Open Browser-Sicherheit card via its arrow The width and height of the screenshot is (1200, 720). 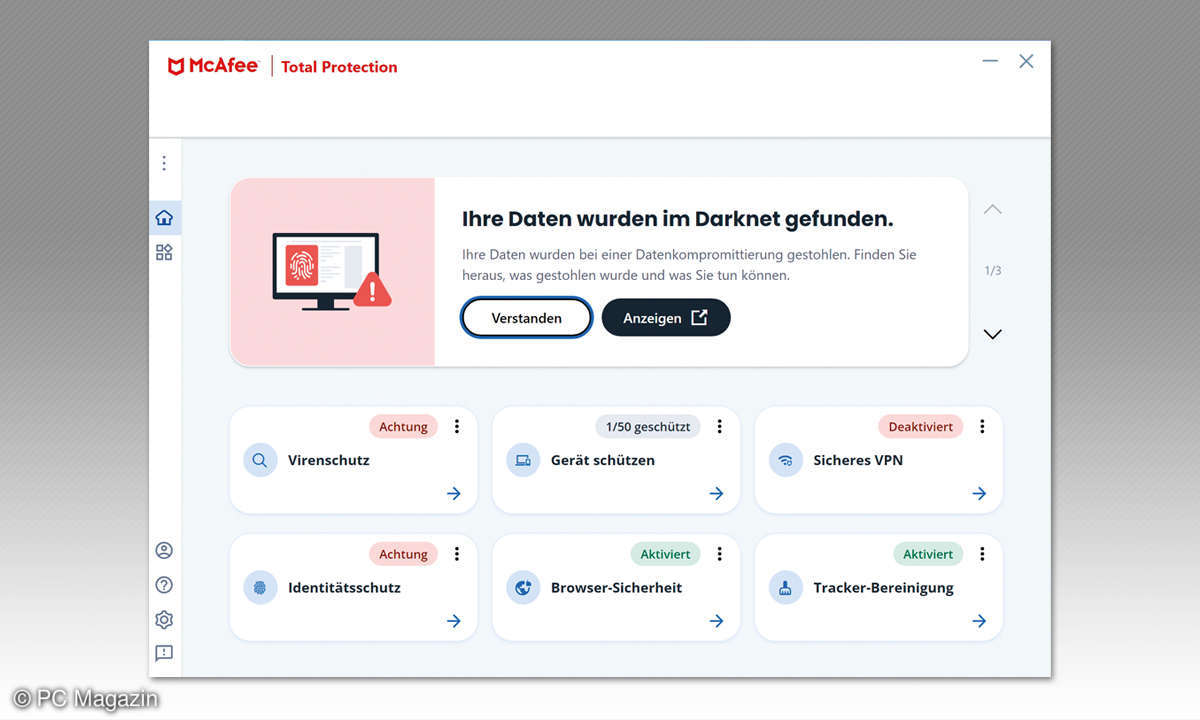point(716,621)
